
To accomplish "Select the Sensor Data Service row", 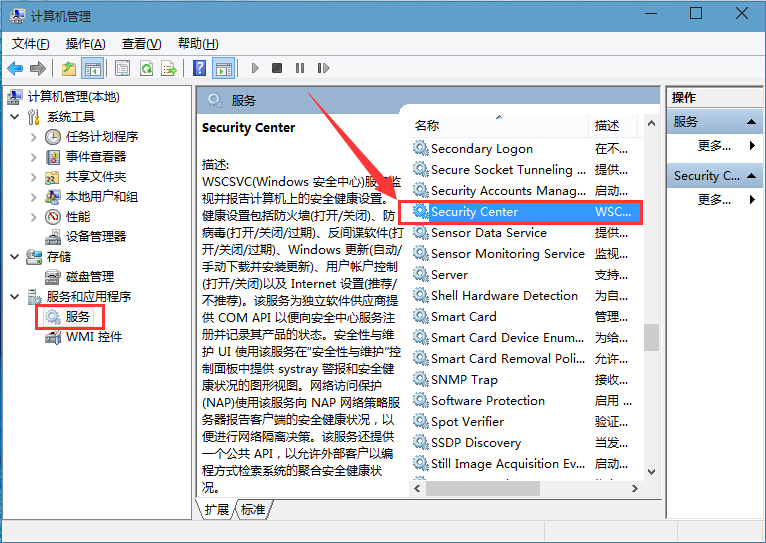I will [x=526, y=233].
